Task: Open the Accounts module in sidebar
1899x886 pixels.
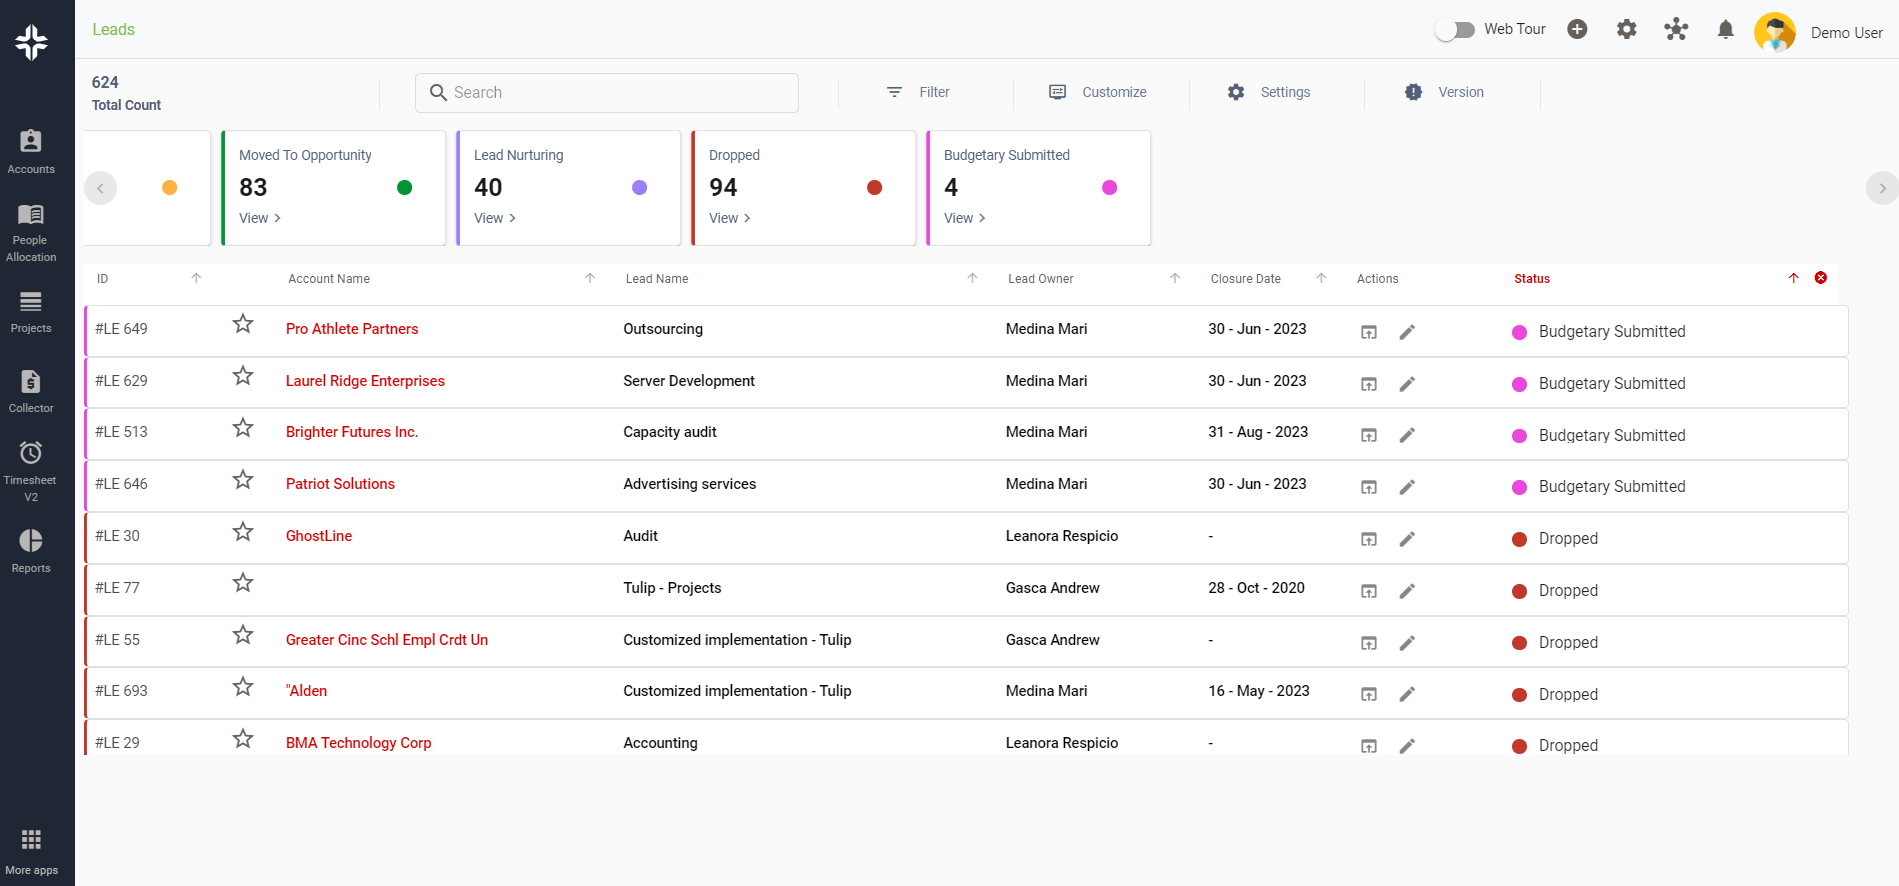Action: [x=31, y=152]
